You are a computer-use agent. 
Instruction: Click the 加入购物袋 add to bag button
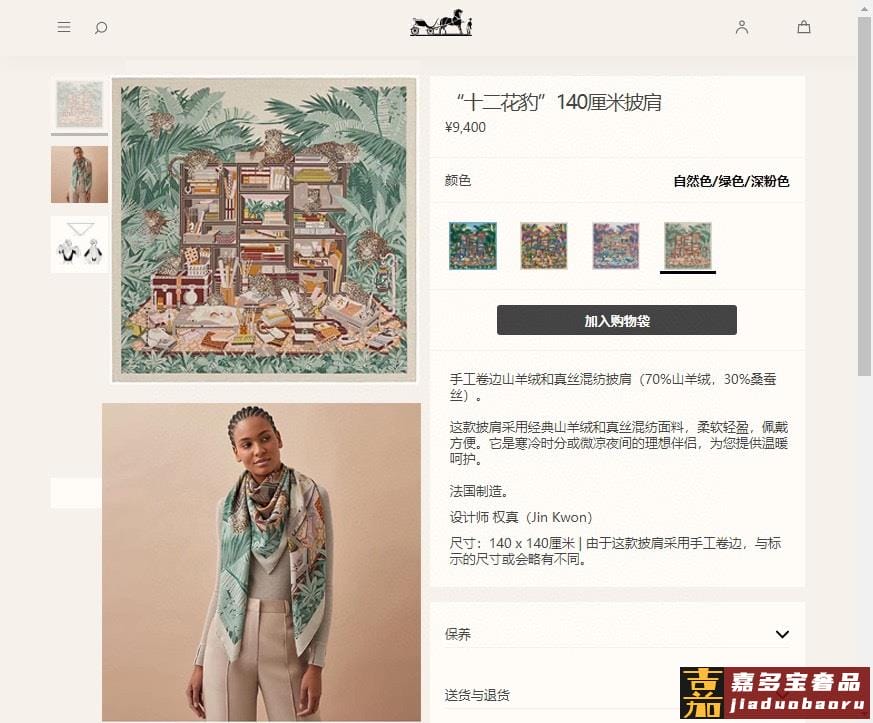(617, 320)
